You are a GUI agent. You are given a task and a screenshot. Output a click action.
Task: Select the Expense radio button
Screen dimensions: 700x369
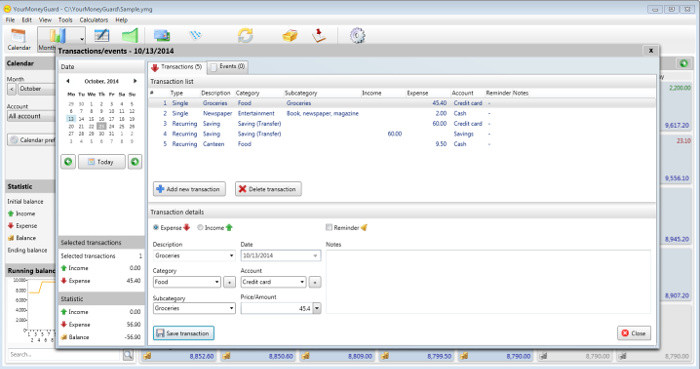156,228
